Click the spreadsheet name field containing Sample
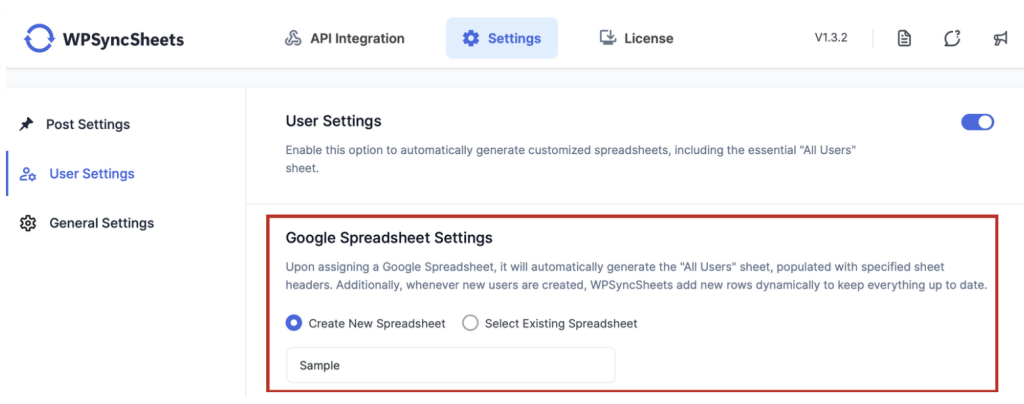Image resolution: width=1024 pixels, height=404 pixels. tap(451, 365)
